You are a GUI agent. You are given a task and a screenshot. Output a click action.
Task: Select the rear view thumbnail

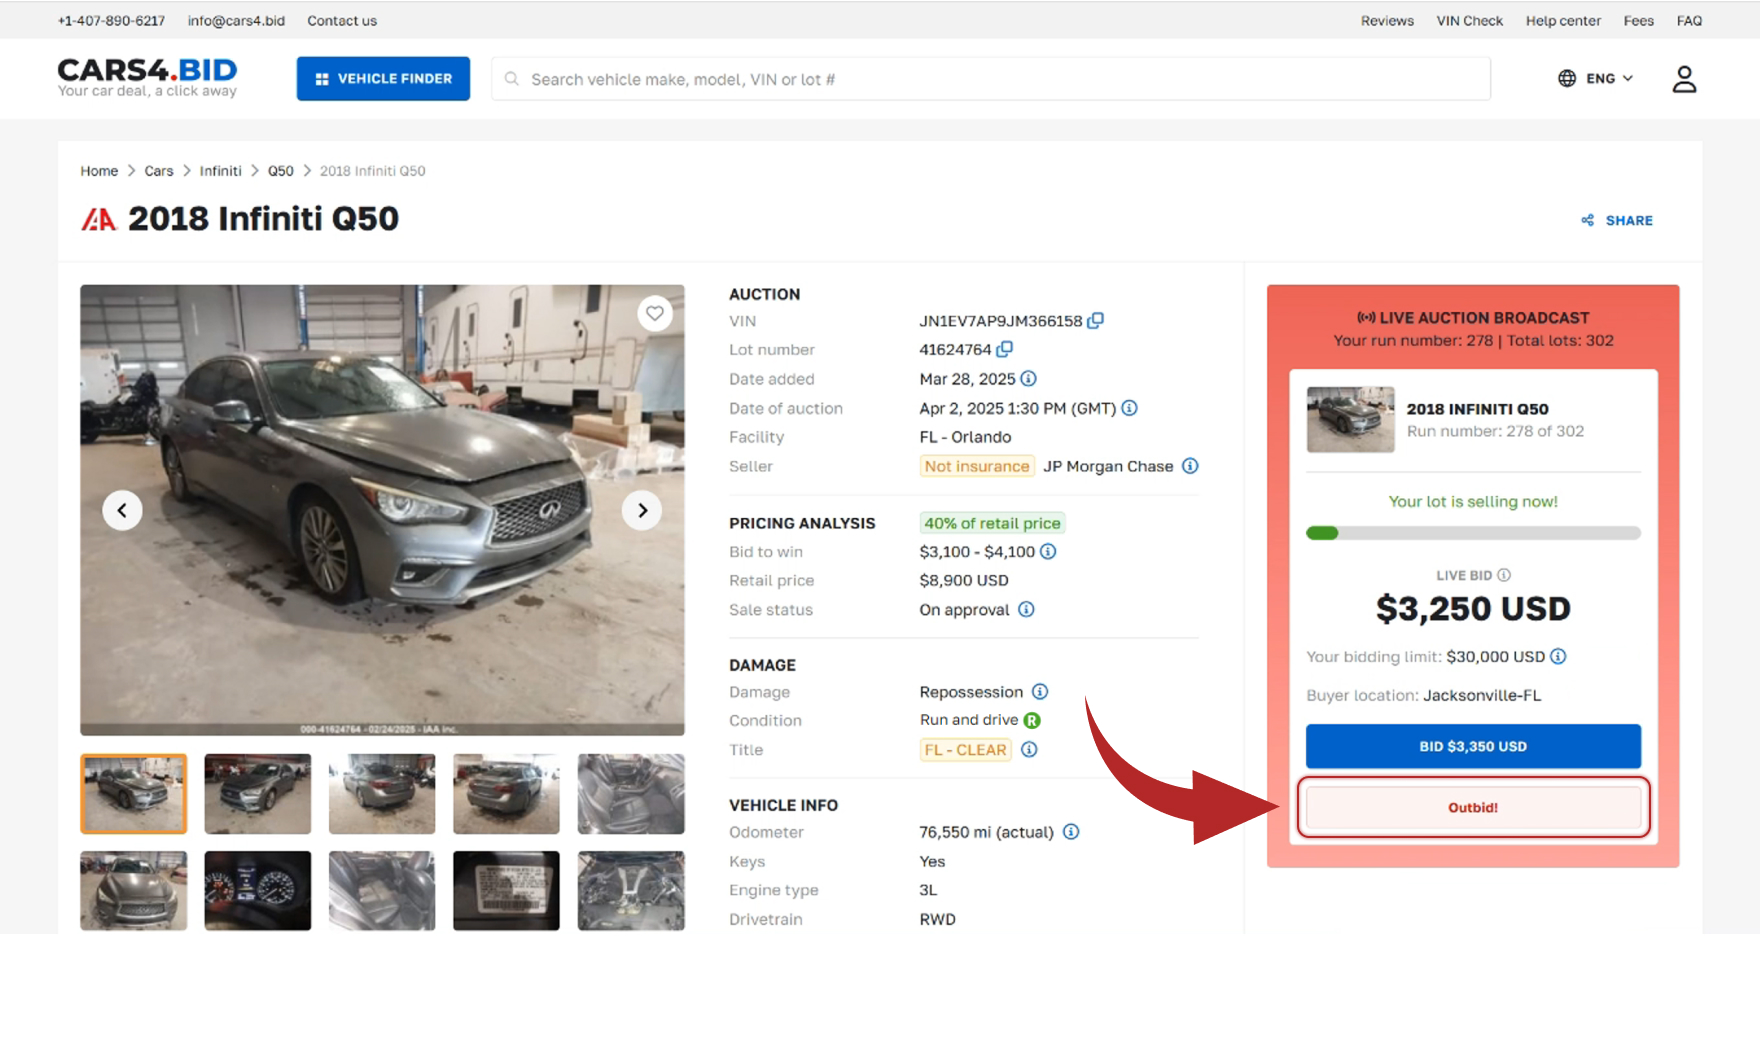pyautogui.click(x=506, y=794)
